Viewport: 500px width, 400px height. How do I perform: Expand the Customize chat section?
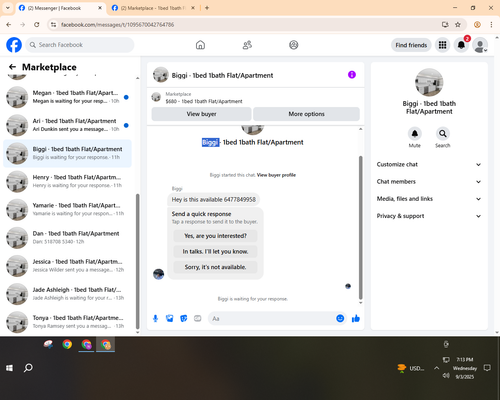[x=429, y=164]
